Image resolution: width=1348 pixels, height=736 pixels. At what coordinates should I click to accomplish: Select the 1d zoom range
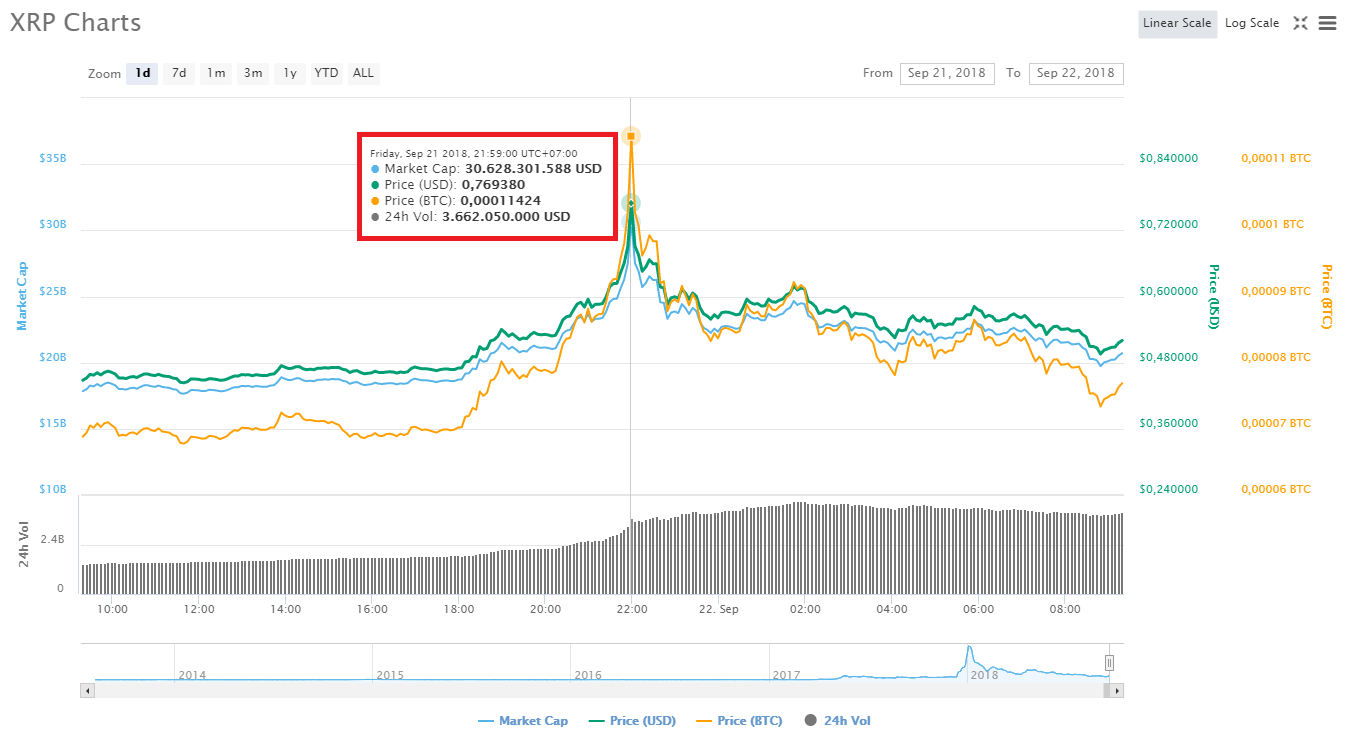(142, 73)
